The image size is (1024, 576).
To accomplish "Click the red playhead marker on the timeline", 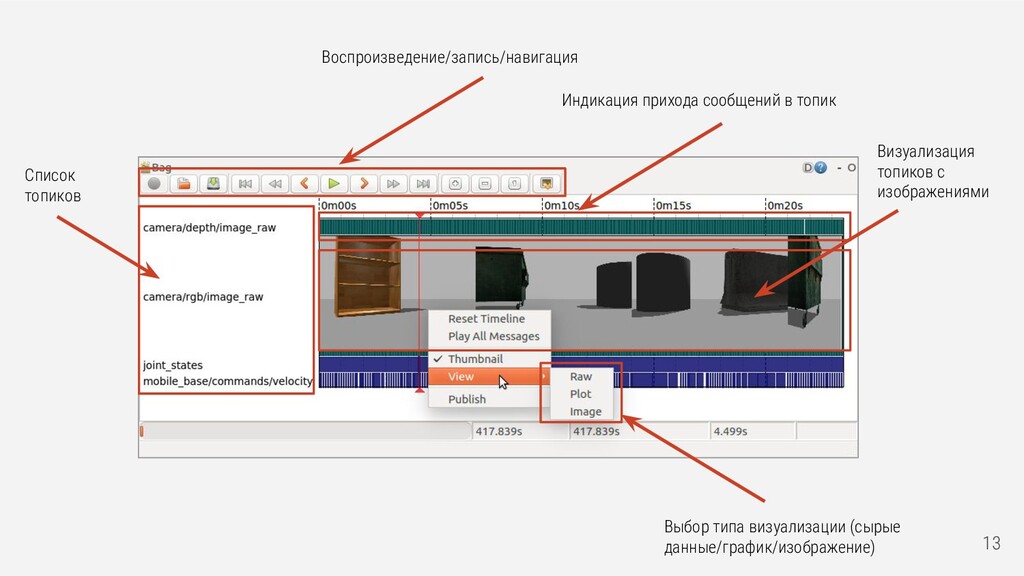I will pyautogui.click(x=419, y=215).
